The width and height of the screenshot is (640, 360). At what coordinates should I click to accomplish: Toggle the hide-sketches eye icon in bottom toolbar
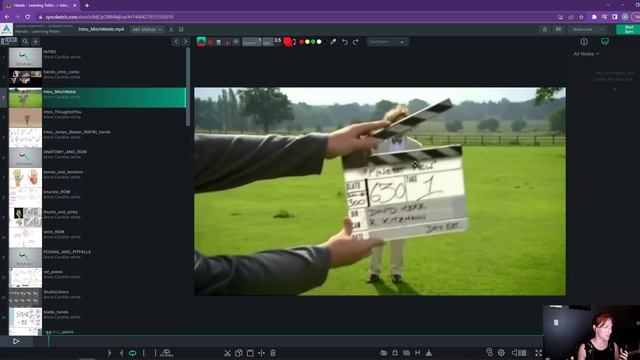383,353
